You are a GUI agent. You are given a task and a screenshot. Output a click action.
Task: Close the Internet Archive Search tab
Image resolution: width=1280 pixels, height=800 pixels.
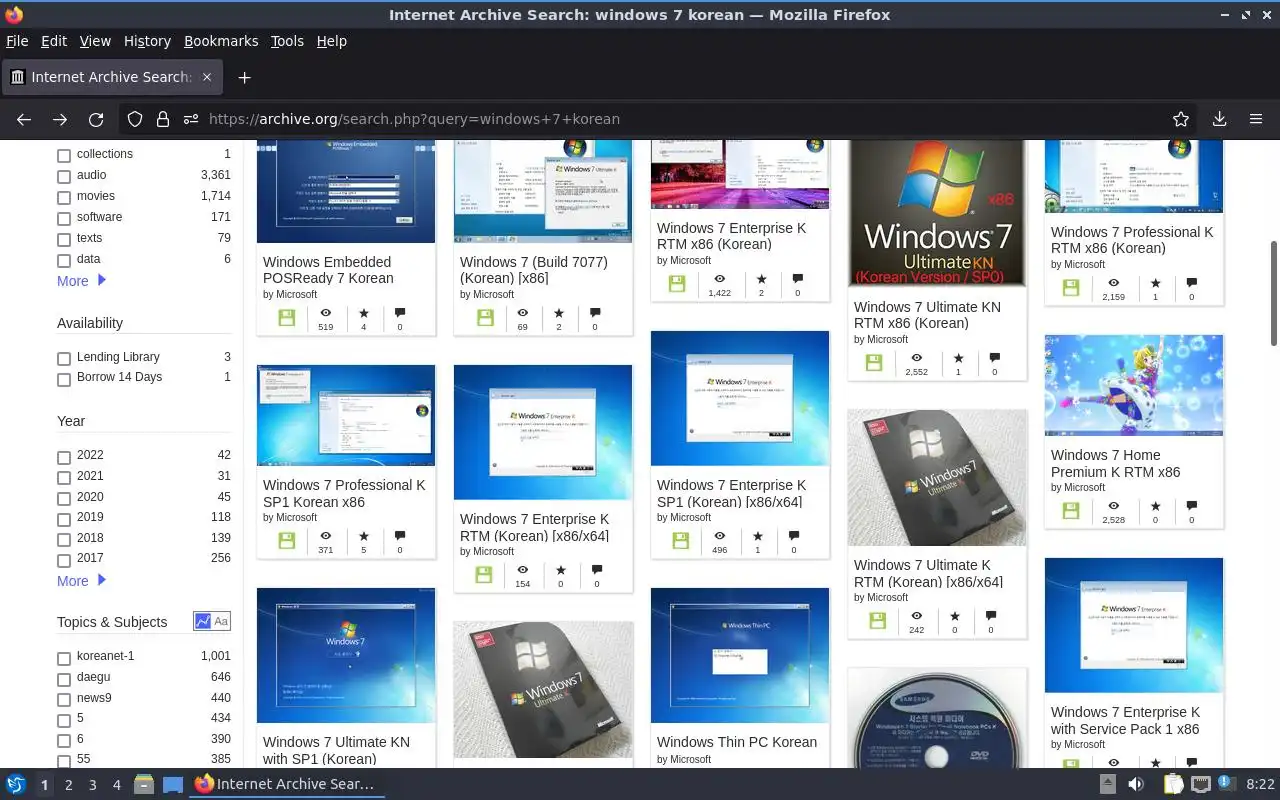point(207,77)
